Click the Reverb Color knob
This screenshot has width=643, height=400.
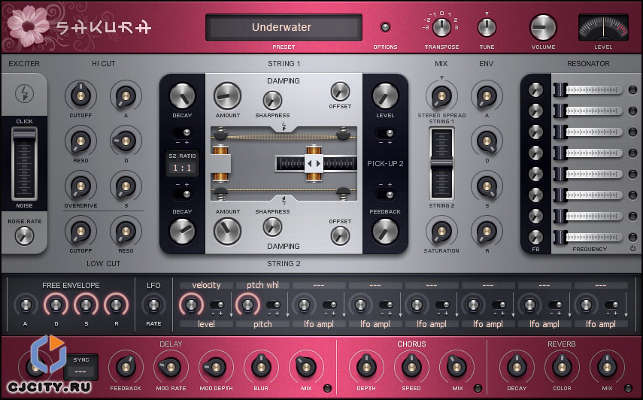pos(562,366)
